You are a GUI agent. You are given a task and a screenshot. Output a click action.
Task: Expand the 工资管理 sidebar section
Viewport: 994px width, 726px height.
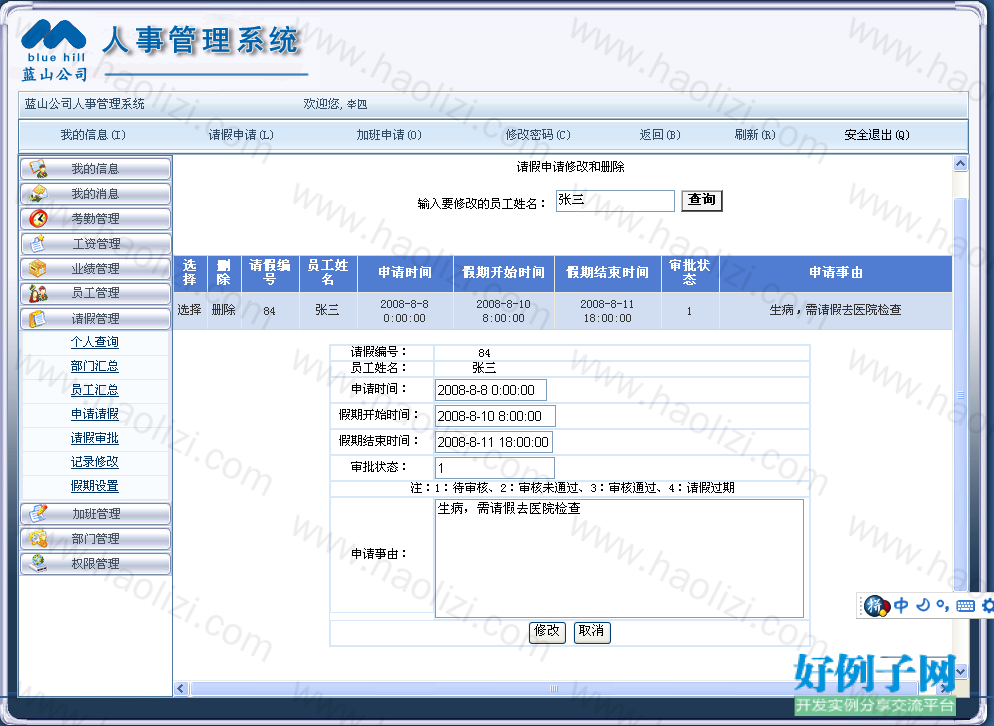point(95,243)
